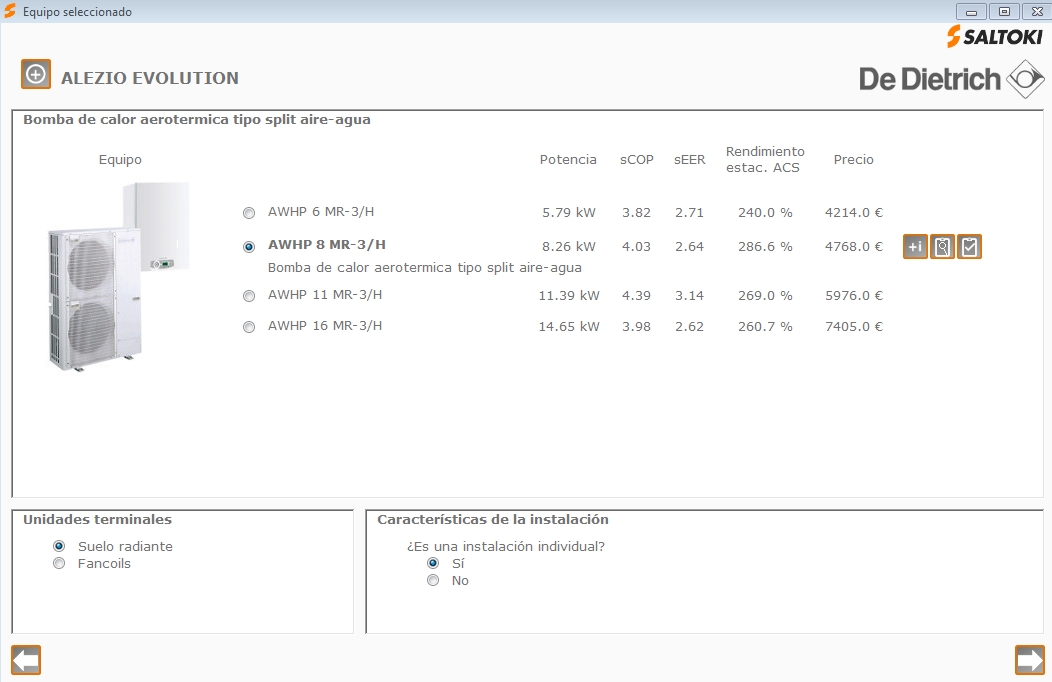The width and height of the screenshot is (1052, 682).
Task: Click the ACS efficiency 286.6 %
Action: (765, 247)
